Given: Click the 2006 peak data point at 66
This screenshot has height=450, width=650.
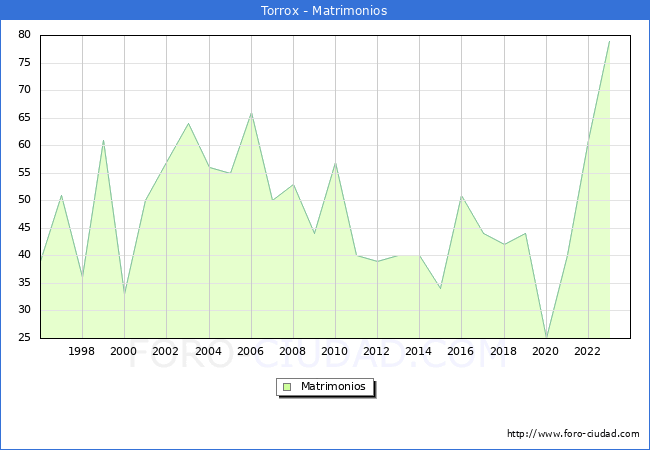Looking at the screenshot, I should pos(251,113).
